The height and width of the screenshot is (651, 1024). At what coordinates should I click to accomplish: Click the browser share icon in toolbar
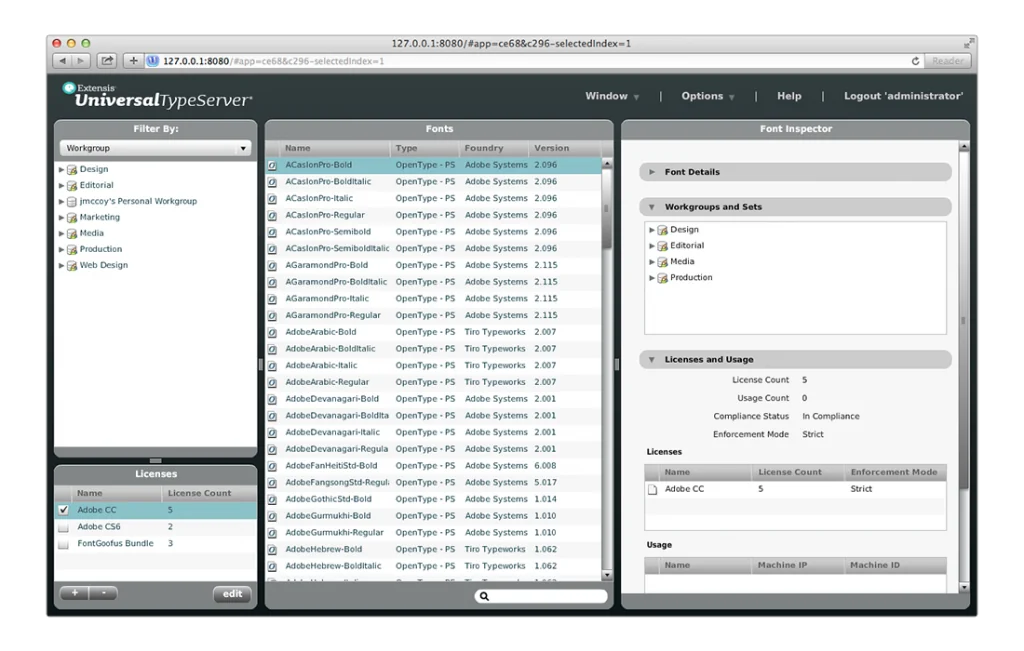pos(107,61)
